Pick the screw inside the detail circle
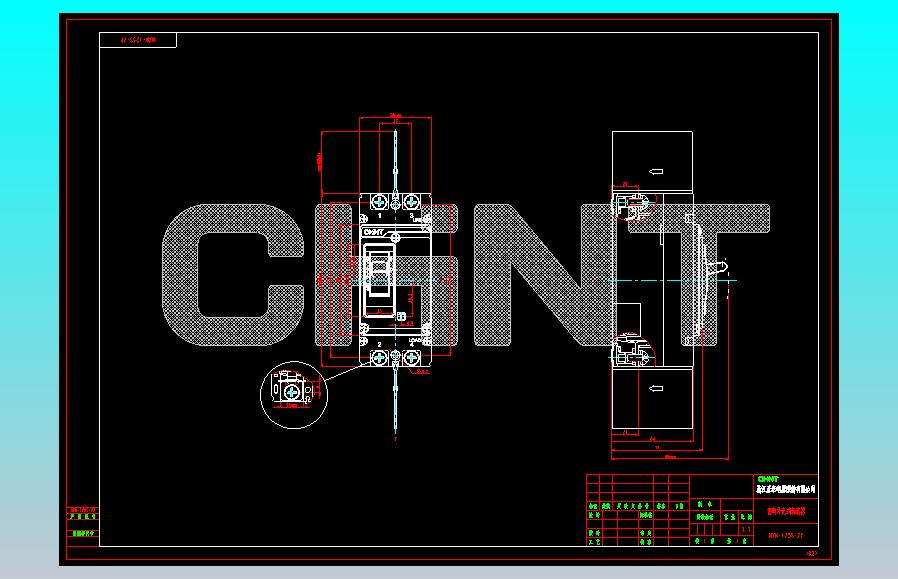The width and height of the screenshot is (898, 579). [292, 392]
